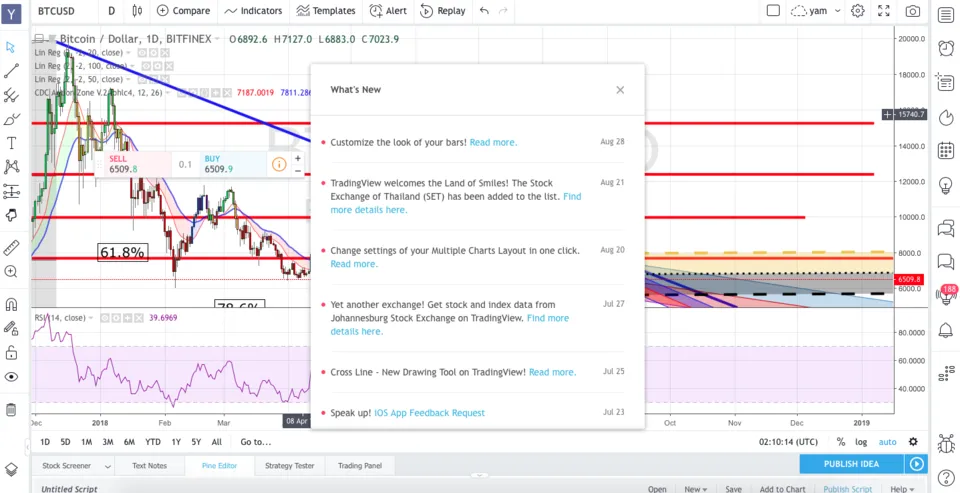The width and height of the screenshot is (960, 493).
Task: Open the New script dropdown
Action: pos(696,489)
